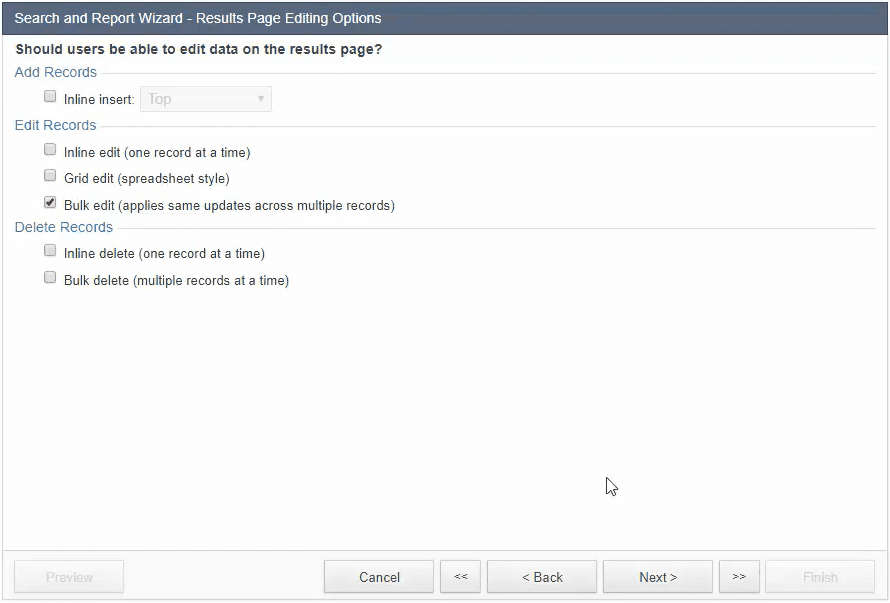The image size is (890, 603).
Task: Click the 'Inline insert:' text label
Action: click(x=99, y=100)
